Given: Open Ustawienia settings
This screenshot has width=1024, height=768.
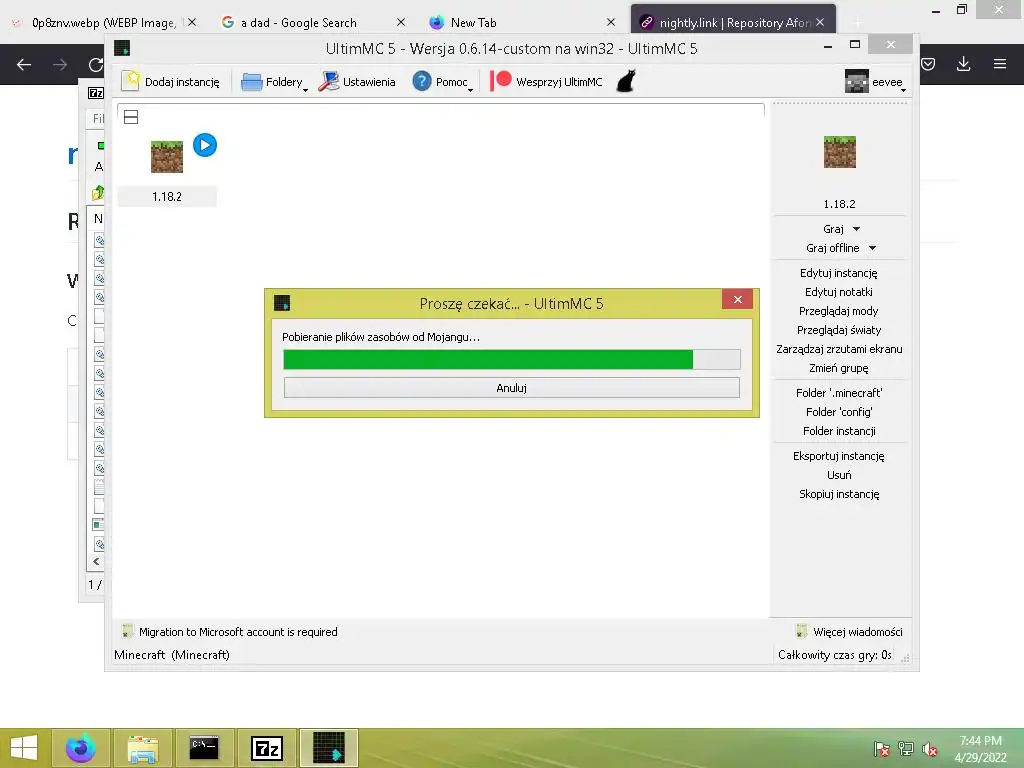Looking at the screenshot, I should [x=357, y=82].
